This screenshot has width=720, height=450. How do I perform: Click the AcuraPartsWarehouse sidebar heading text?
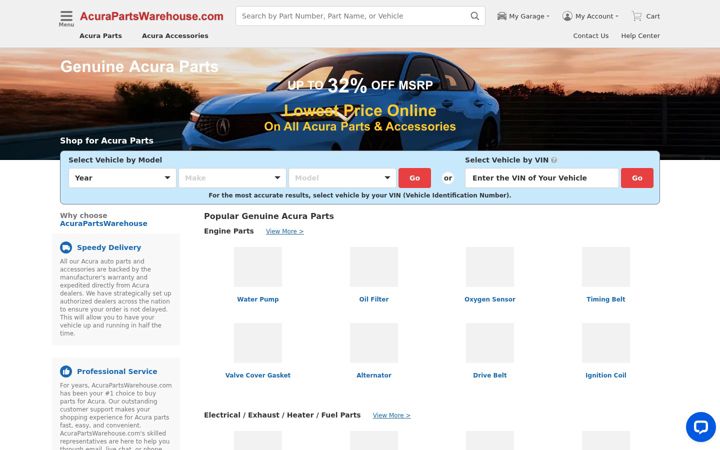pyautogui.click(x=104, y=224)
